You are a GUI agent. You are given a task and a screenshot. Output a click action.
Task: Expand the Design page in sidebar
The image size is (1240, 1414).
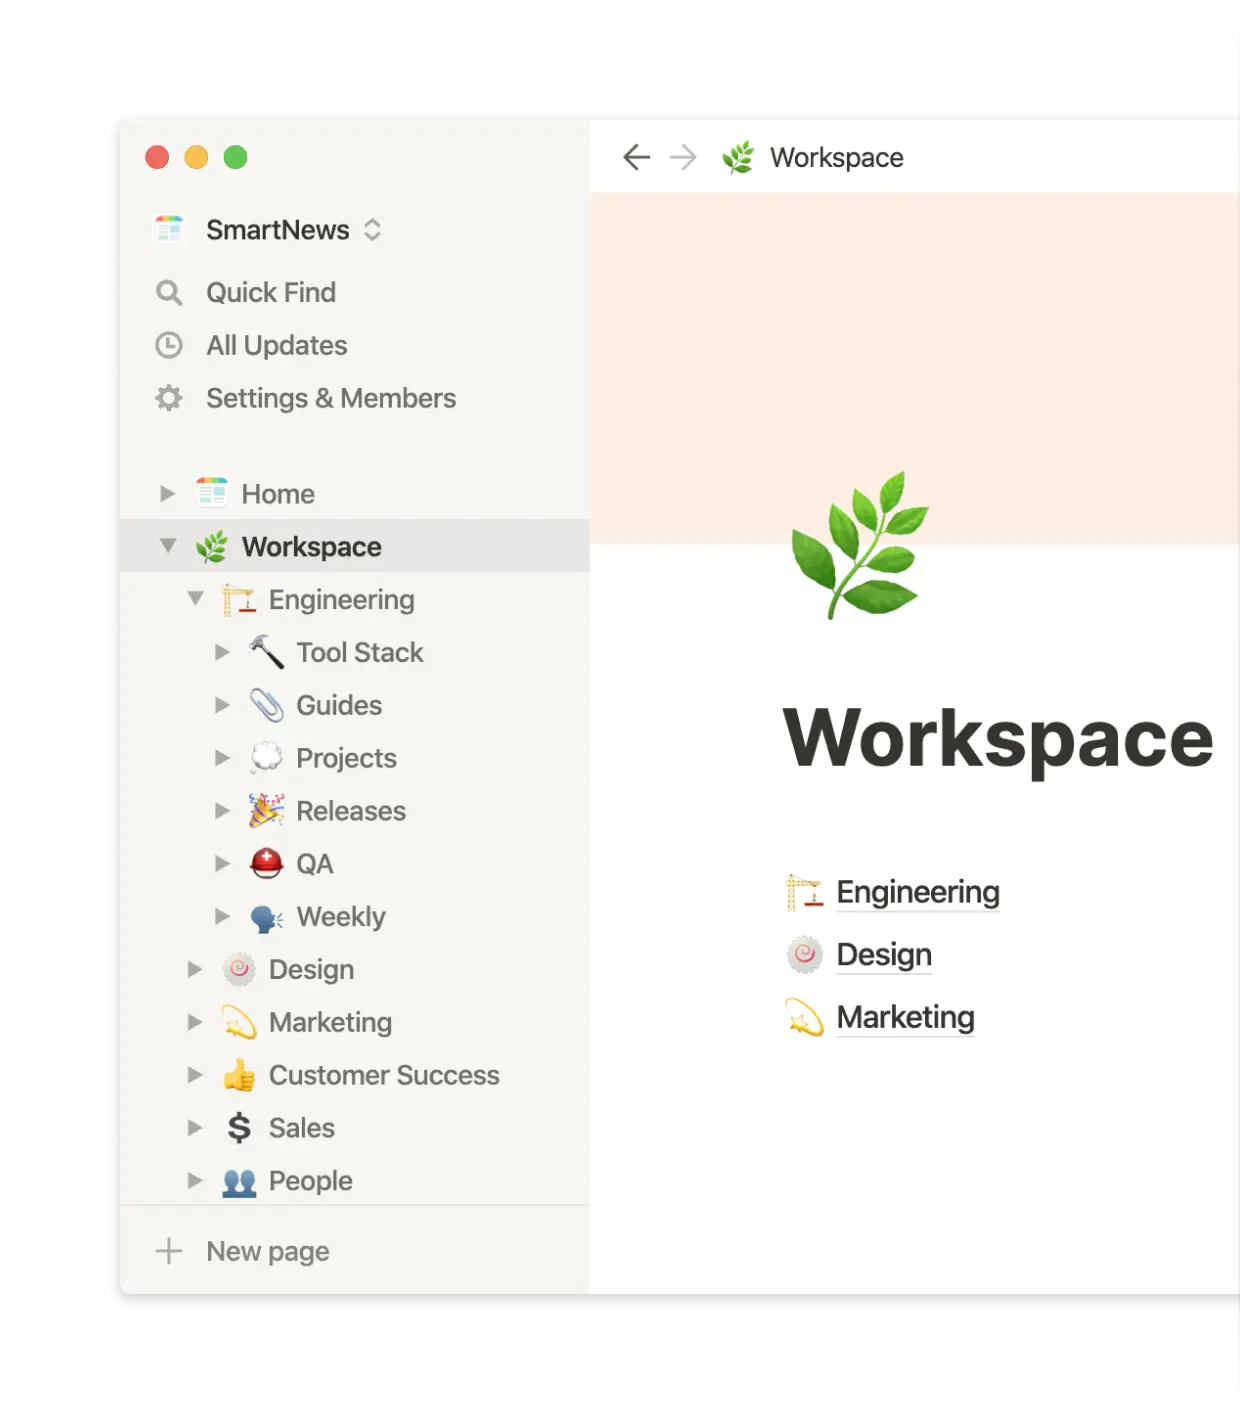[195, 968]
